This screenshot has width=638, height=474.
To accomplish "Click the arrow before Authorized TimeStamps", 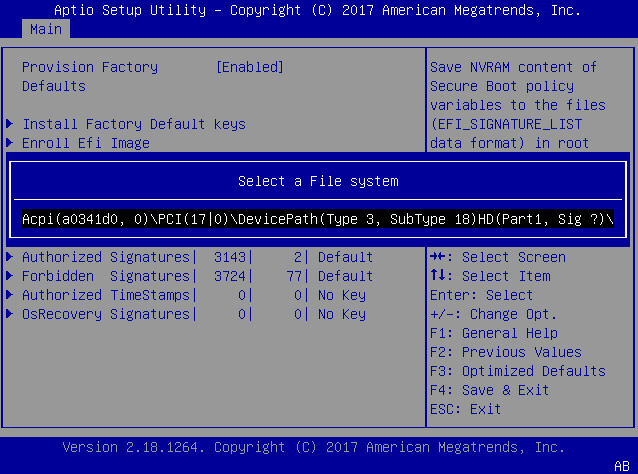I will point(10,295).
